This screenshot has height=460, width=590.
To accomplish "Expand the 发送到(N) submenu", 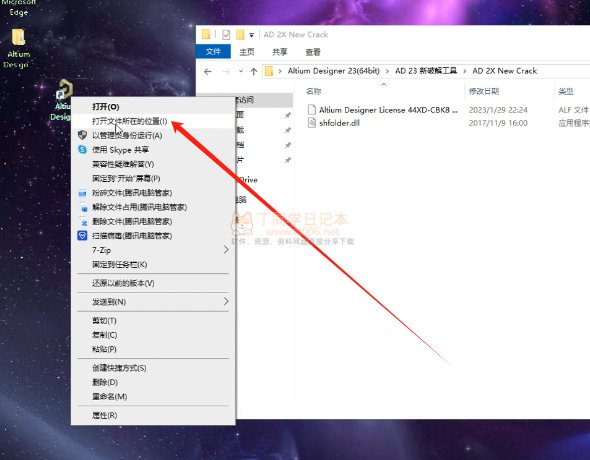I will click(x=154, y=302).
